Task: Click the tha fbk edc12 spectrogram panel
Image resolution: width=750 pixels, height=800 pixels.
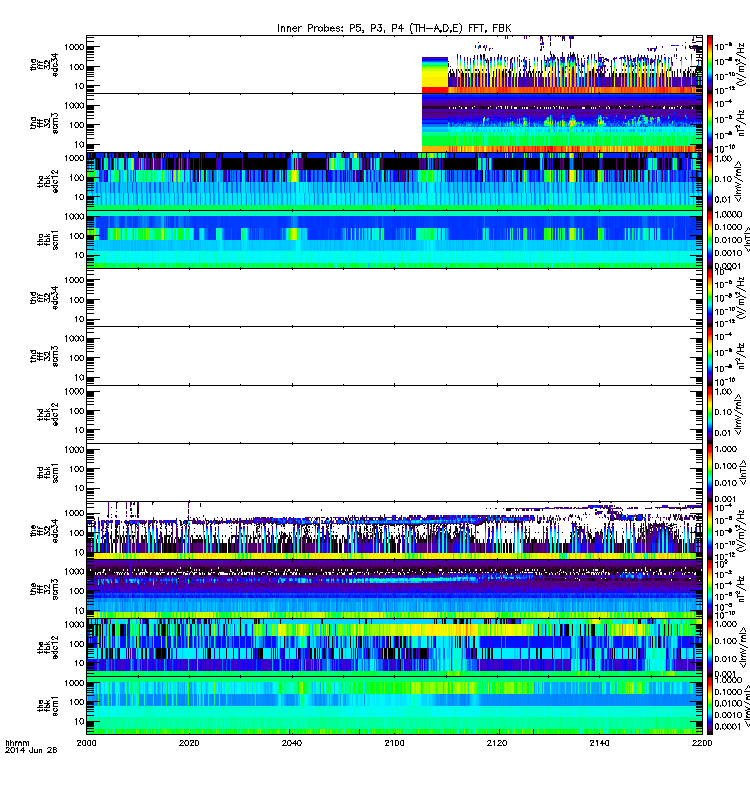Action: pos(394,181)
